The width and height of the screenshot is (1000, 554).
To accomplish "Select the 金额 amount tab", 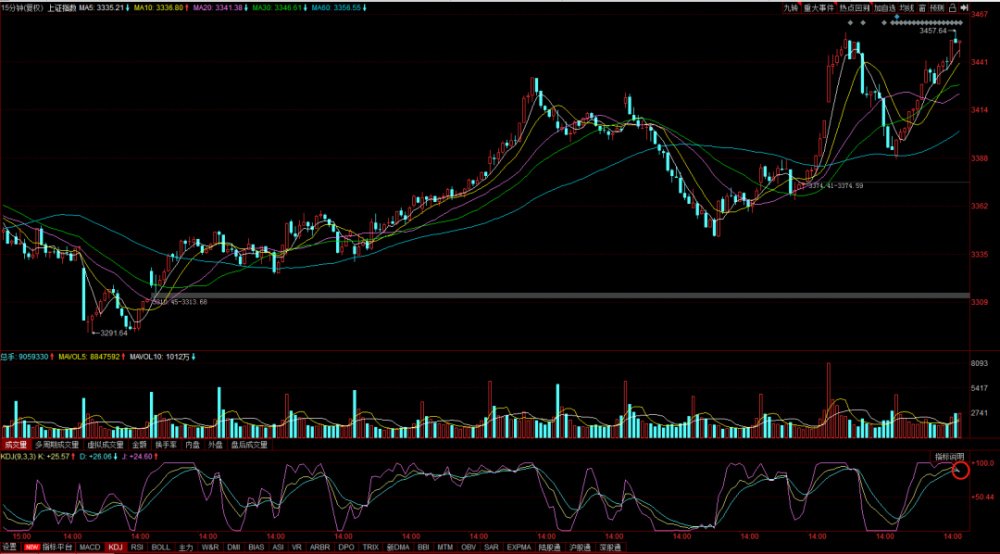I will pos(140,444).
